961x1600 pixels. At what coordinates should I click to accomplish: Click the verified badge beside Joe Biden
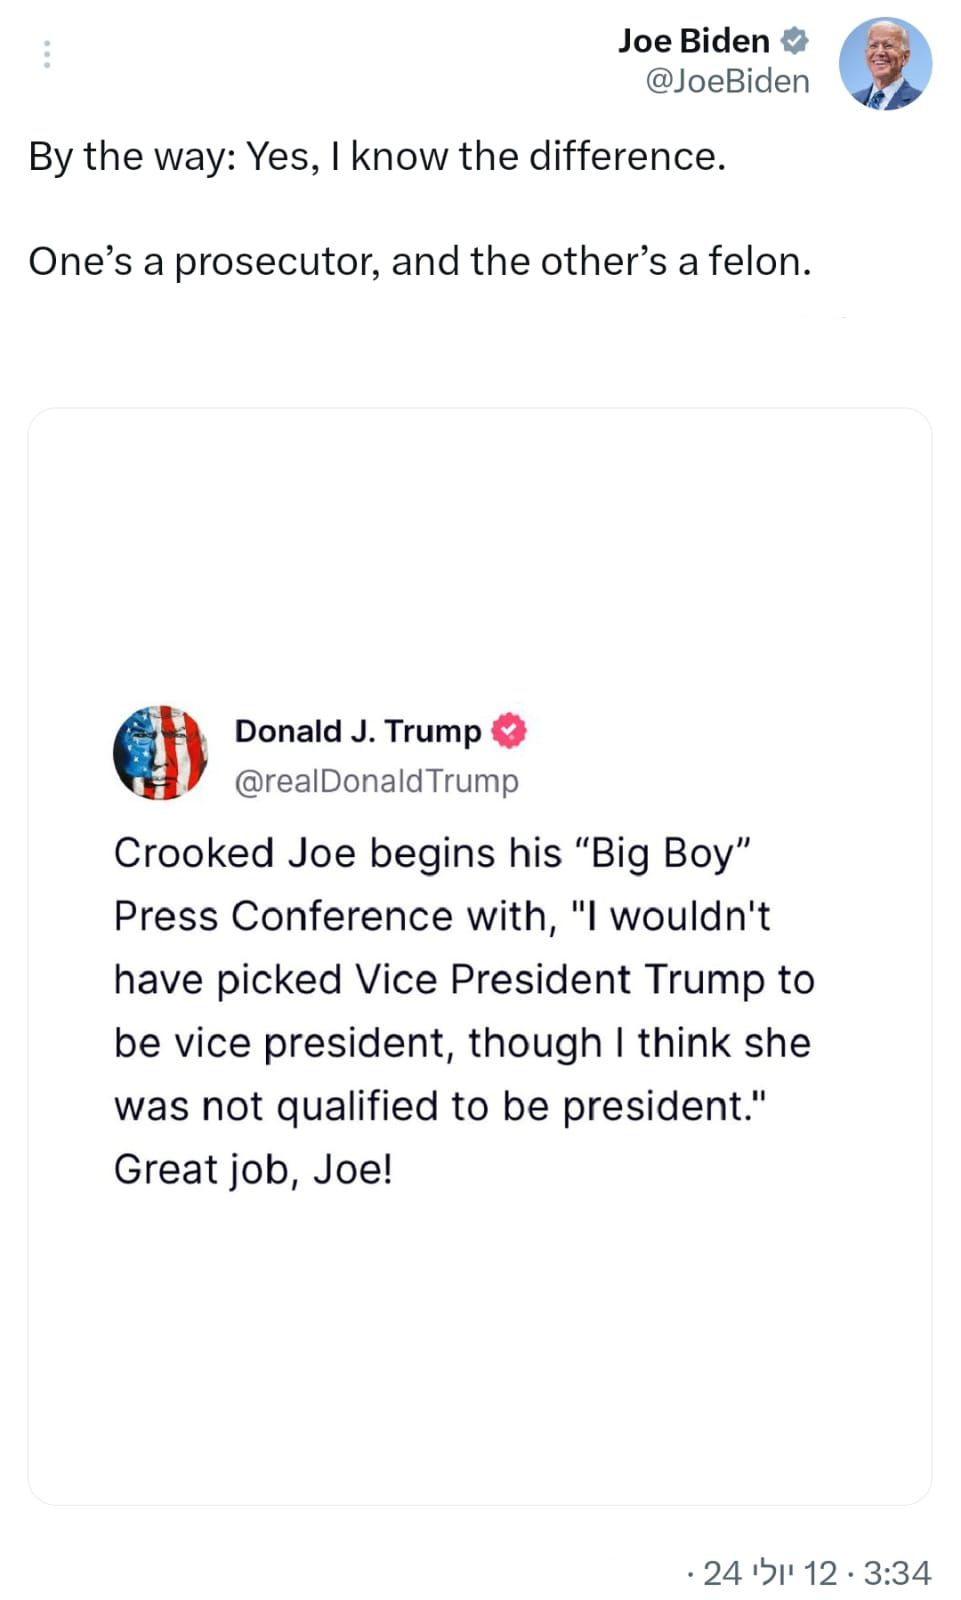(794, 41)
